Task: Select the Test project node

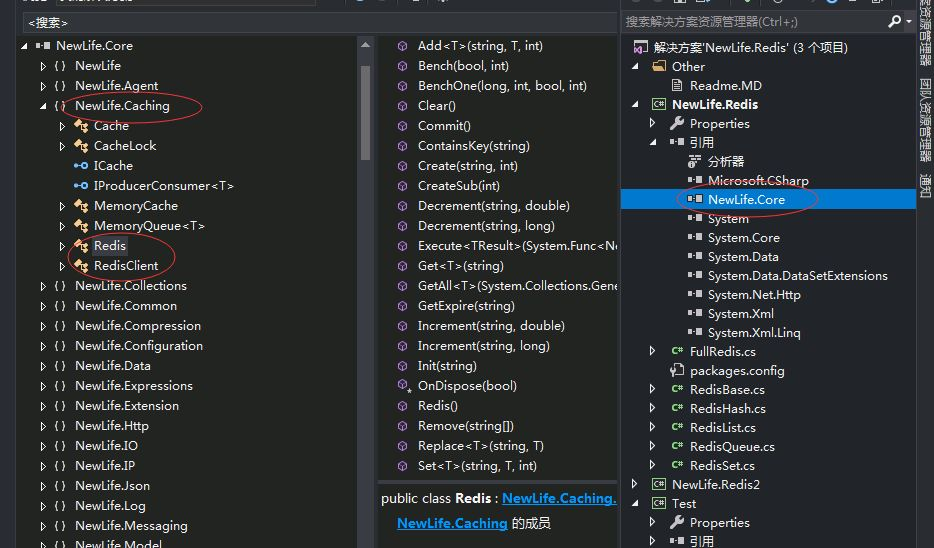Action: tap(684, 503)
